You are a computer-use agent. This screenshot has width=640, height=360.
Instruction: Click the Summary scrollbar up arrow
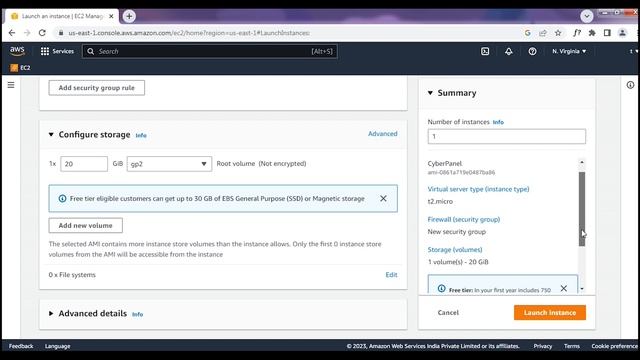(x=582, y=162)
